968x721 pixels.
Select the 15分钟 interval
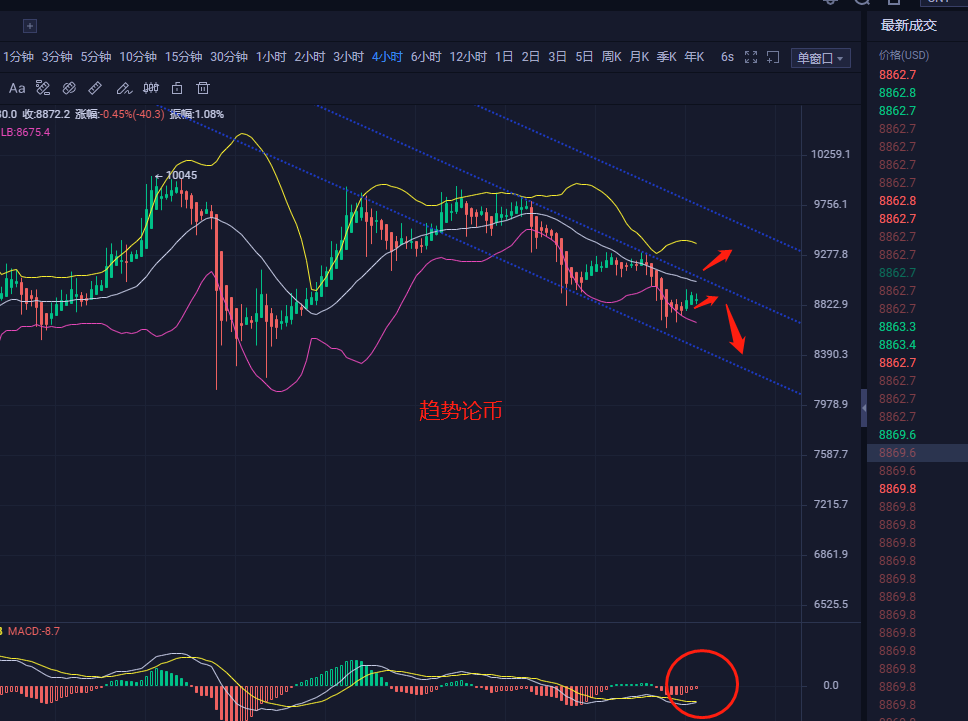pos(183,57)
